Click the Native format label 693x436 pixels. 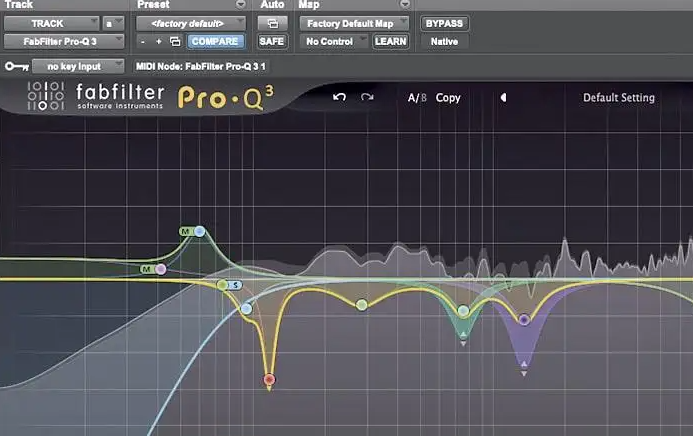click(x=444, y=42)
